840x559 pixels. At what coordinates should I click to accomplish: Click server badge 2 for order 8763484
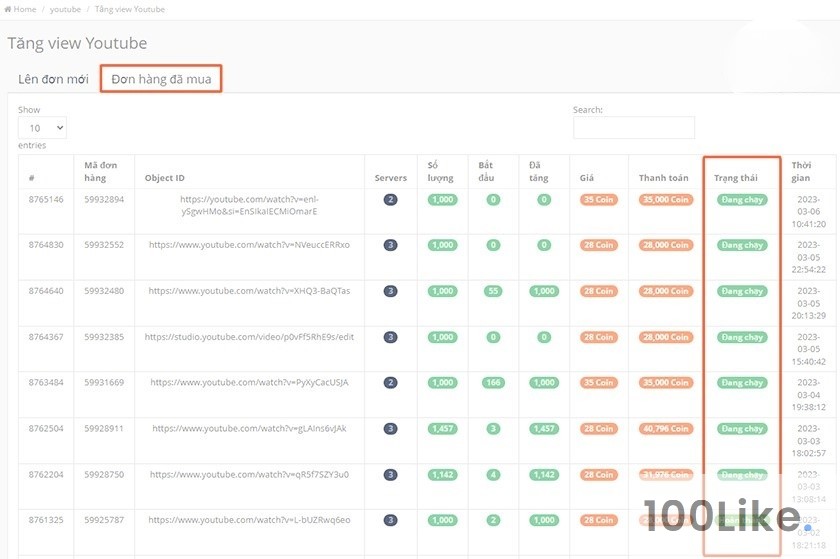click(x=391, y=383)
